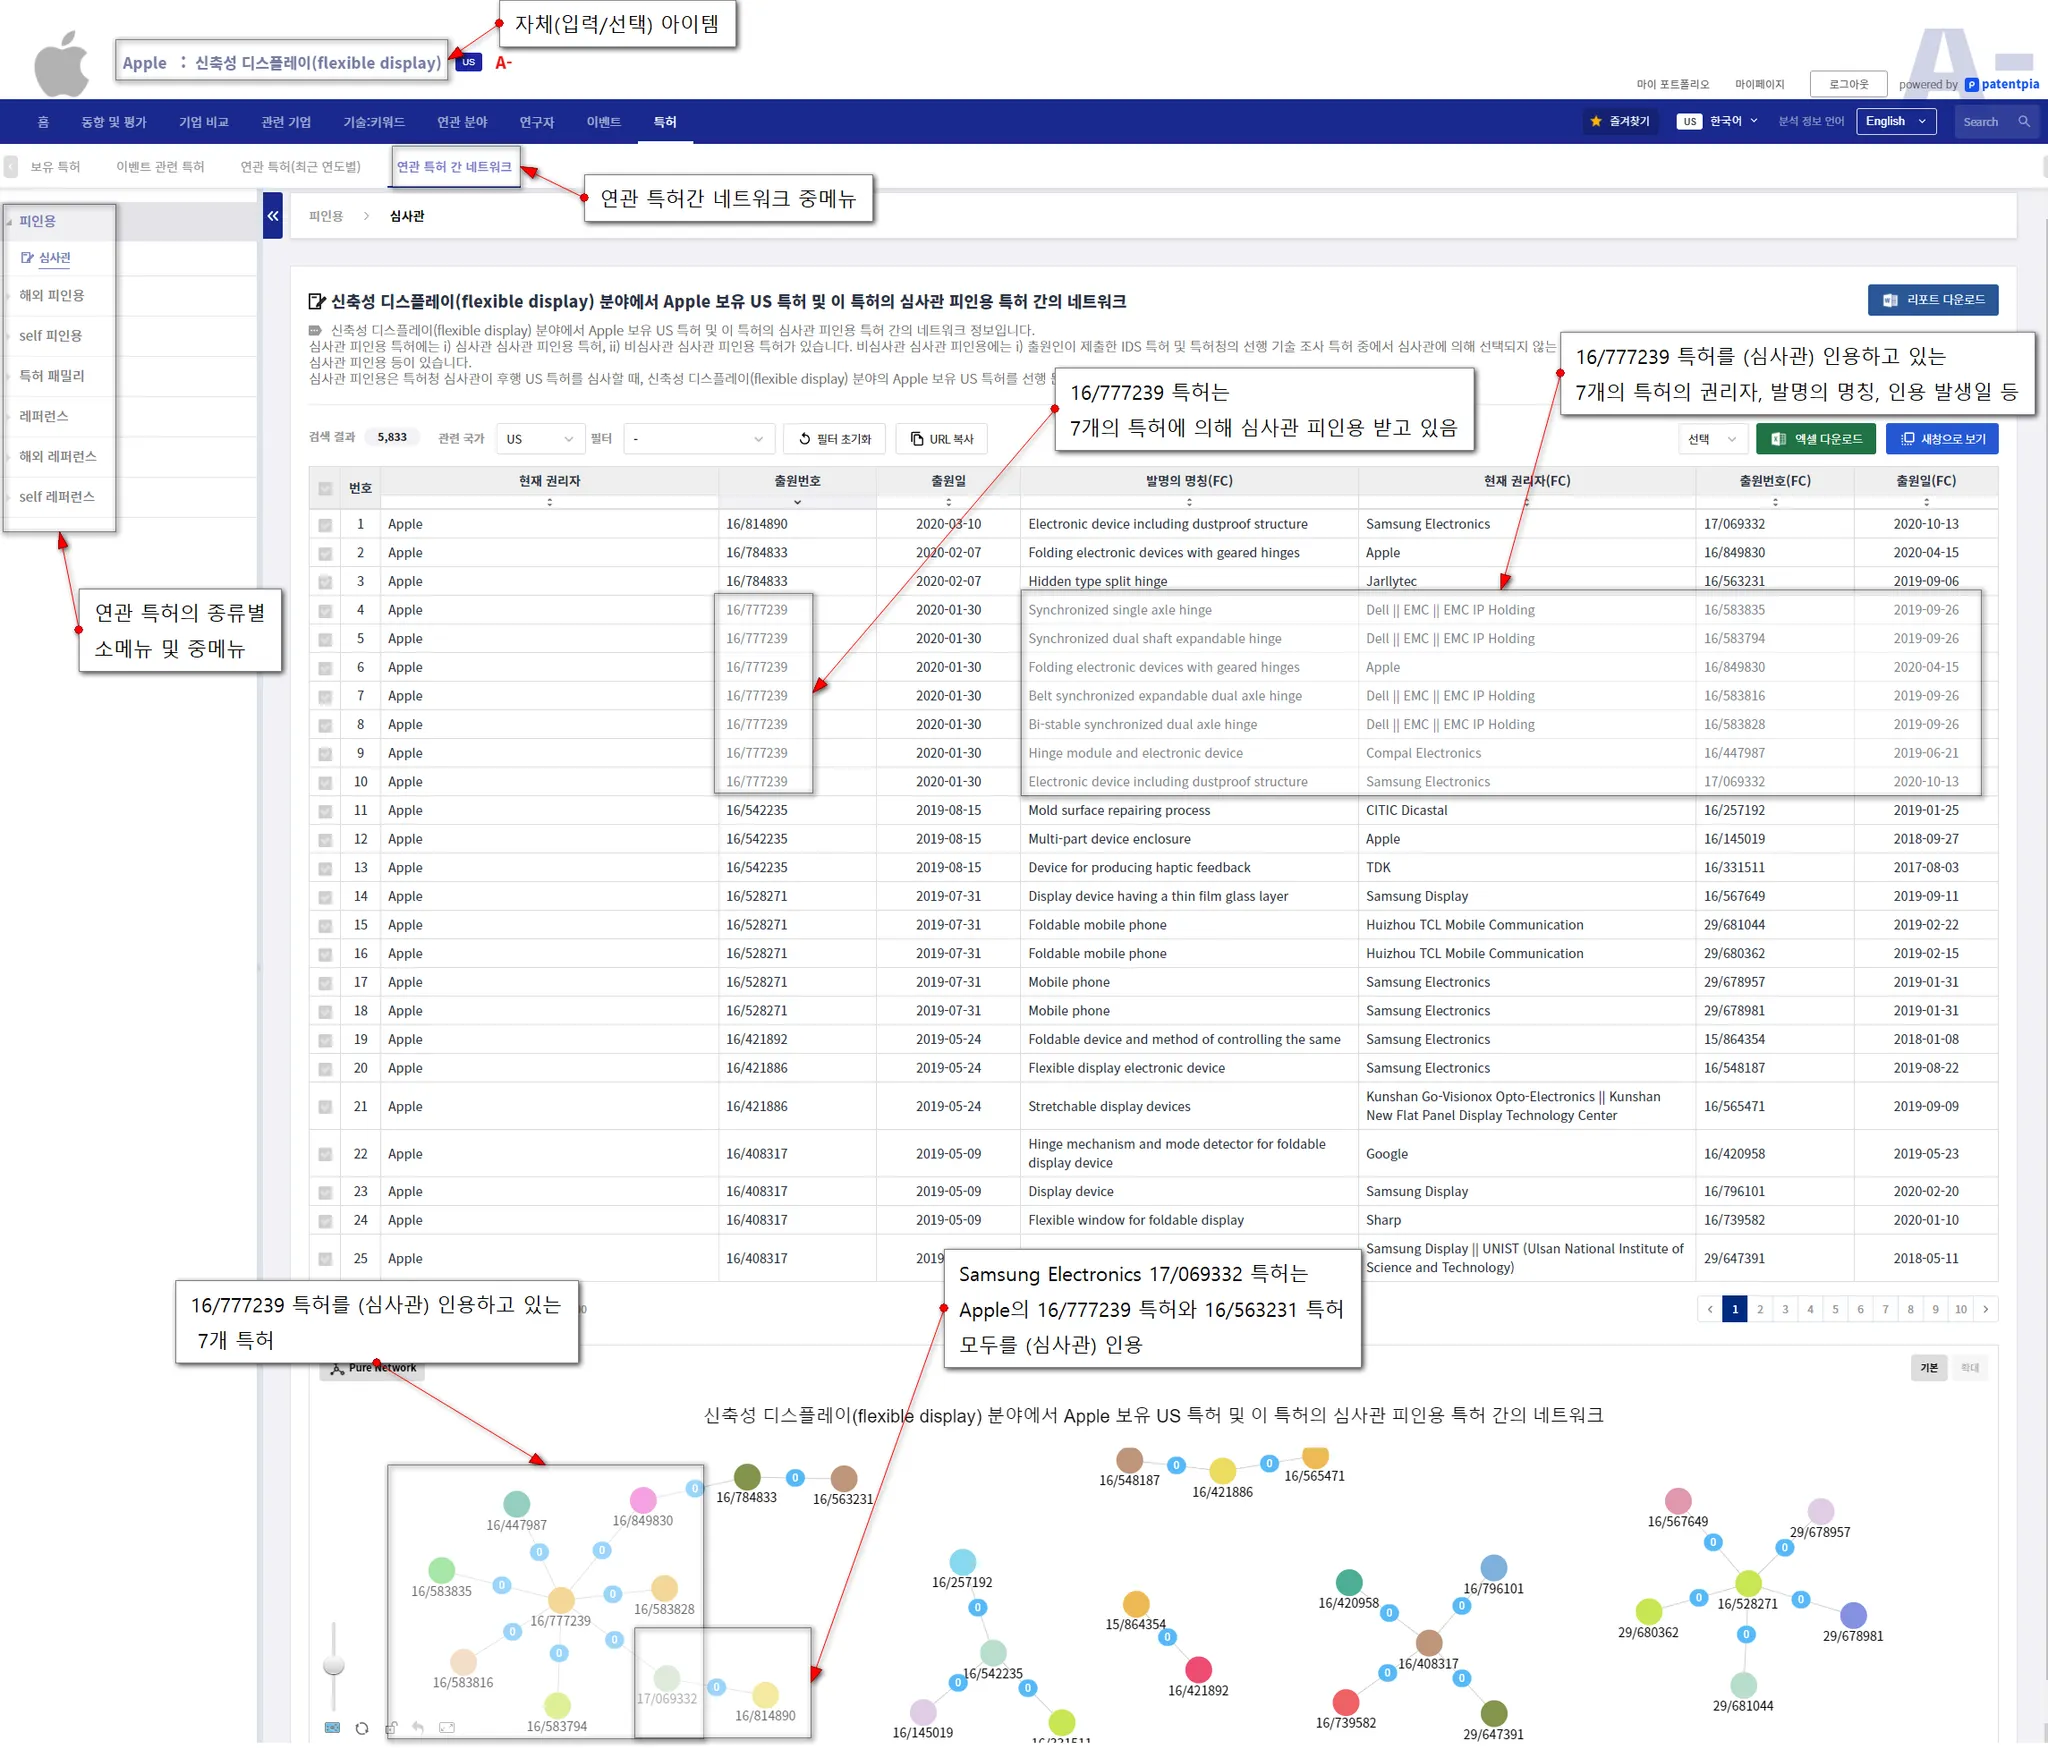The height and width of the screenshot is (1748, 2048).
Task: Open the 연구자 menu in the navbar
Action: [536, 122]
